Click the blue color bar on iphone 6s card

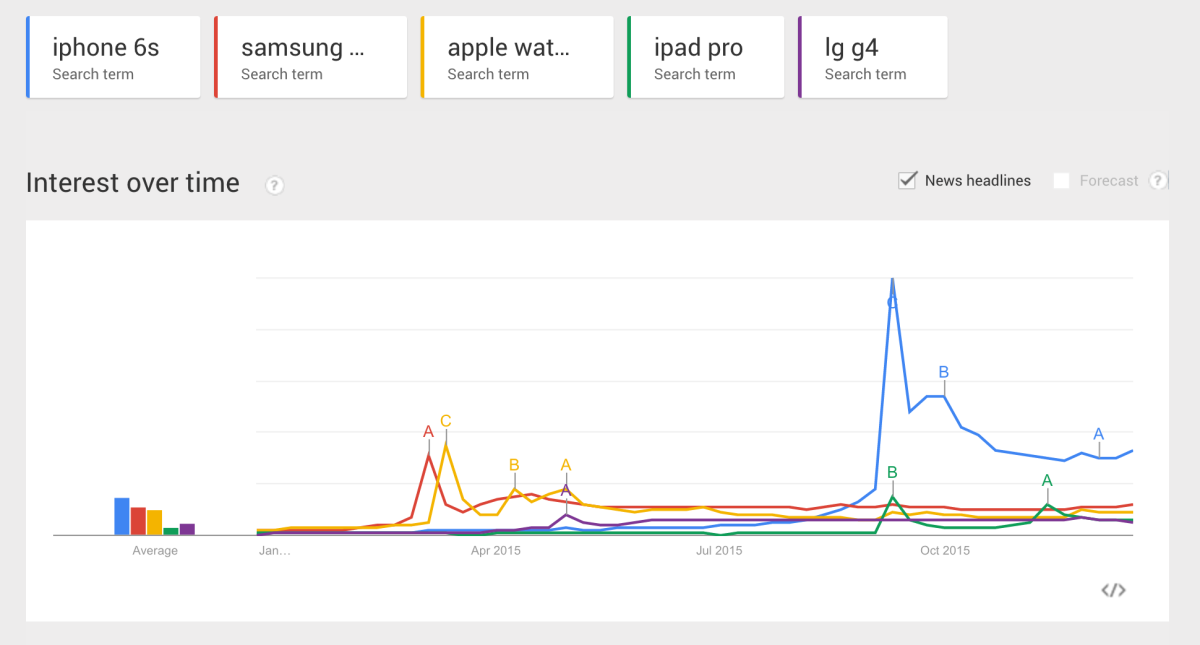(x=27, y=57)
